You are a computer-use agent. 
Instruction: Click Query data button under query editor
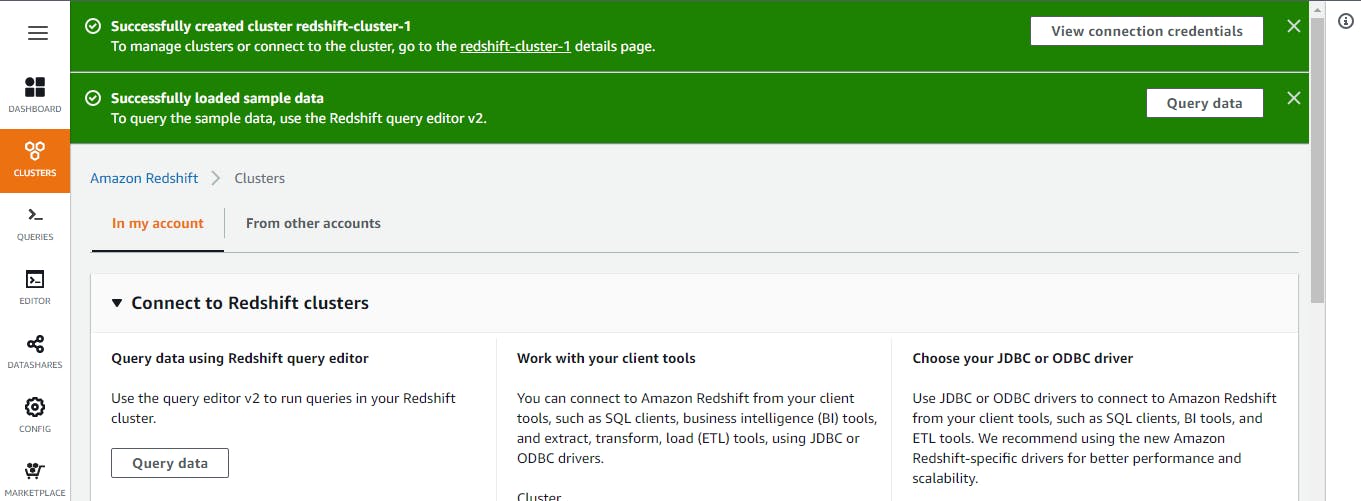coord(170,463)
